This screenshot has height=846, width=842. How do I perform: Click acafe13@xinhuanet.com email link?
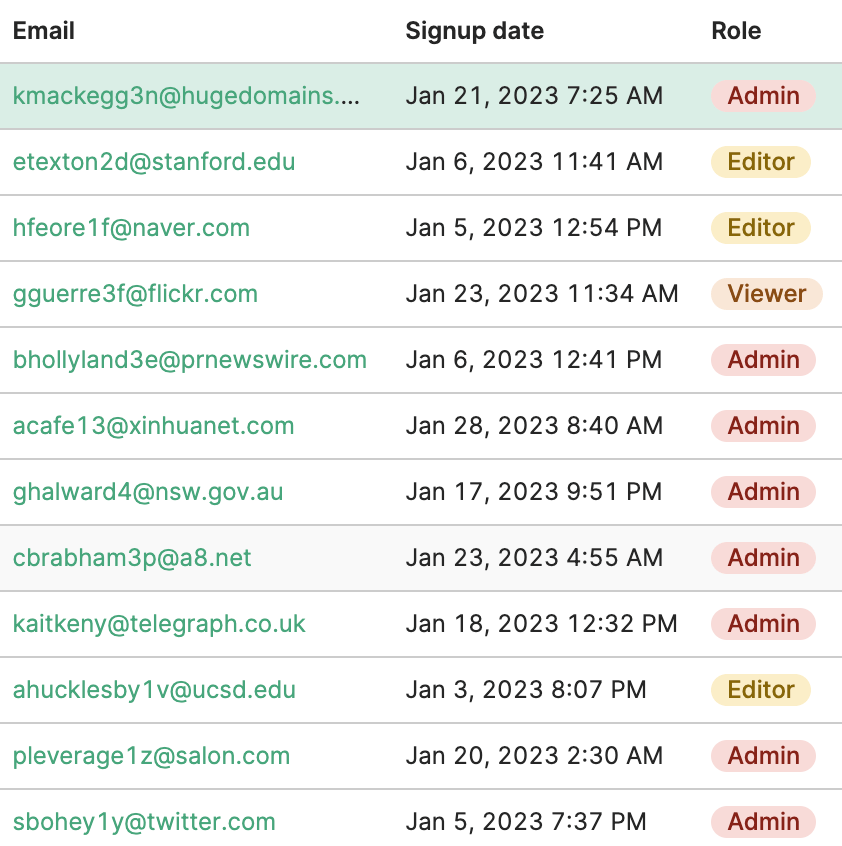(x=153, y=426)
